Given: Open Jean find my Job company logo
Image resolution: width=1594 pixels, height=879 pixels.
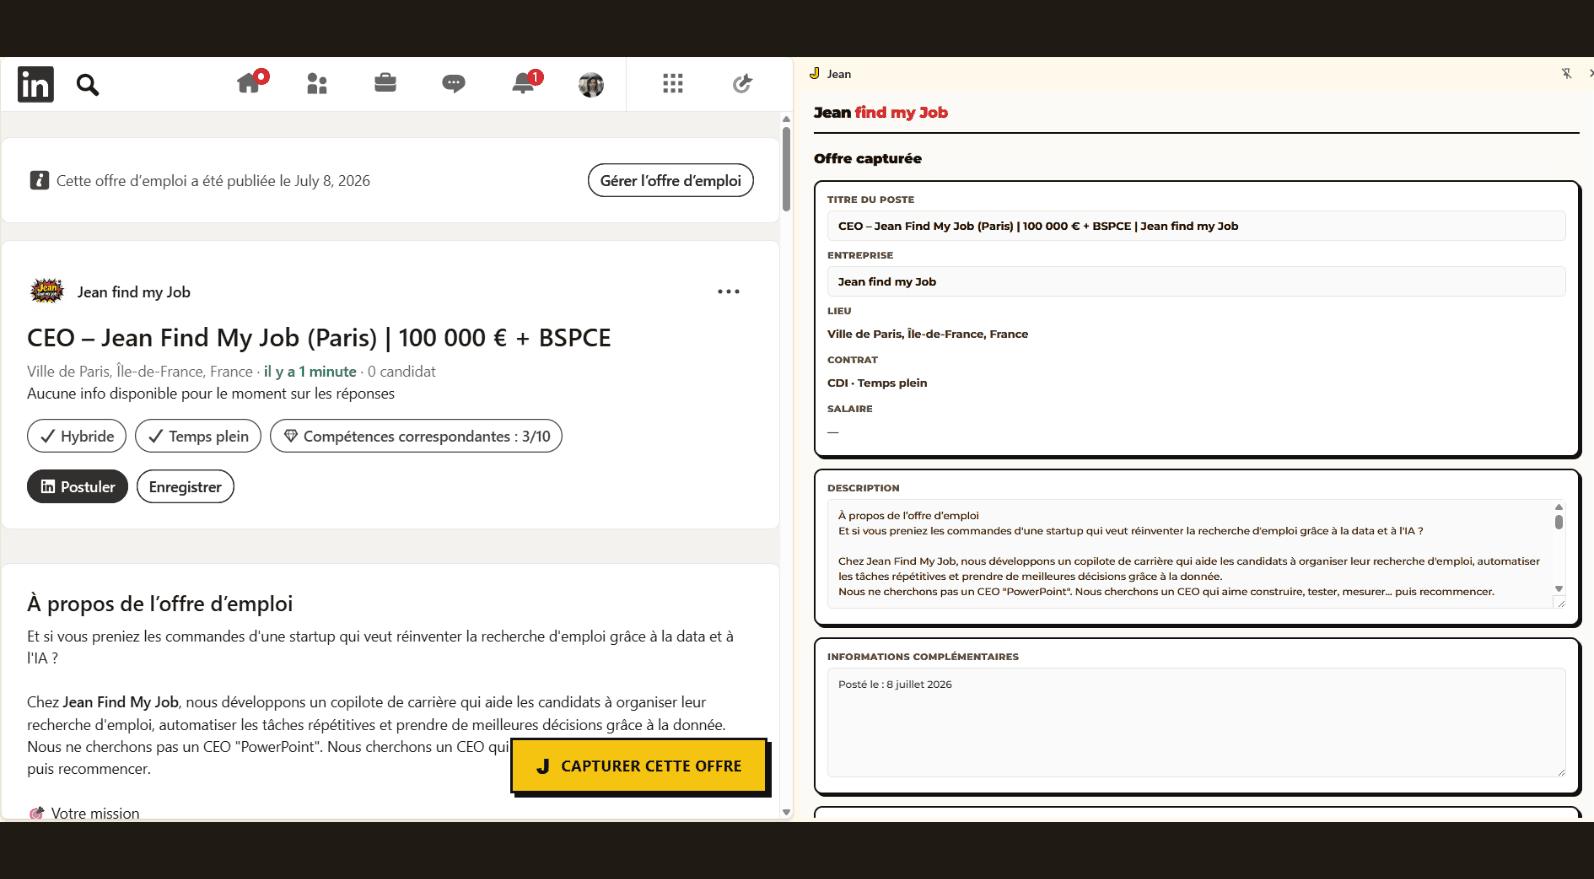Looking at the screenshot, I should point(47,291).
